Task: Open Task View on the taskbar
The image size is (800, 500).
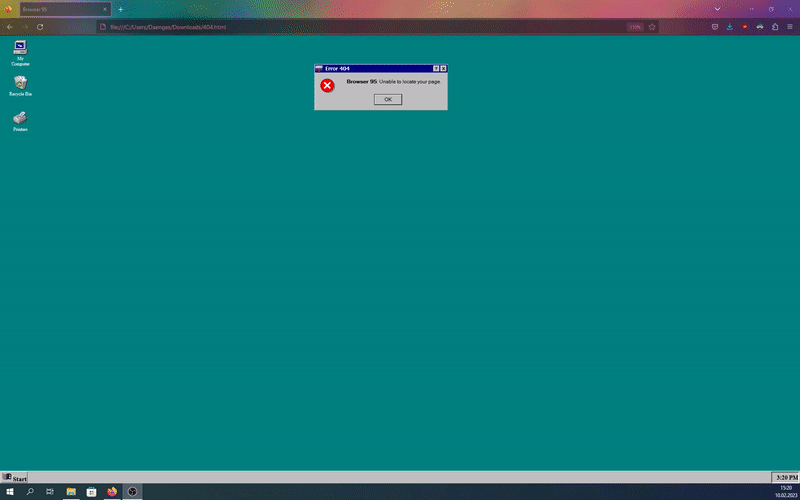Action: (x=50, y=492)
